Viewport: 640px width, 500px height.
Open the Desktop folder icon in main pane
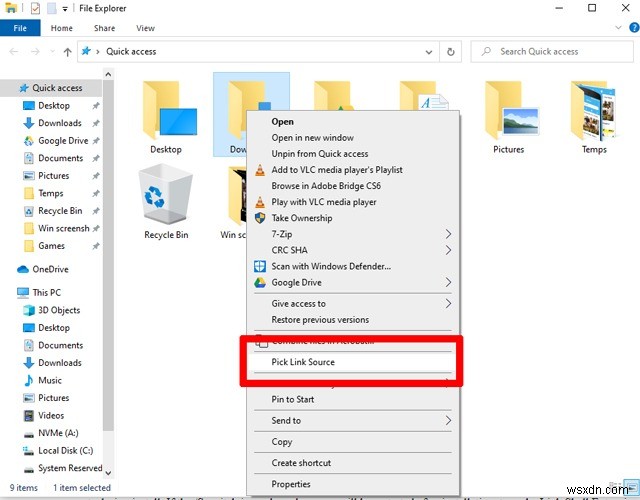pos(169,109)
